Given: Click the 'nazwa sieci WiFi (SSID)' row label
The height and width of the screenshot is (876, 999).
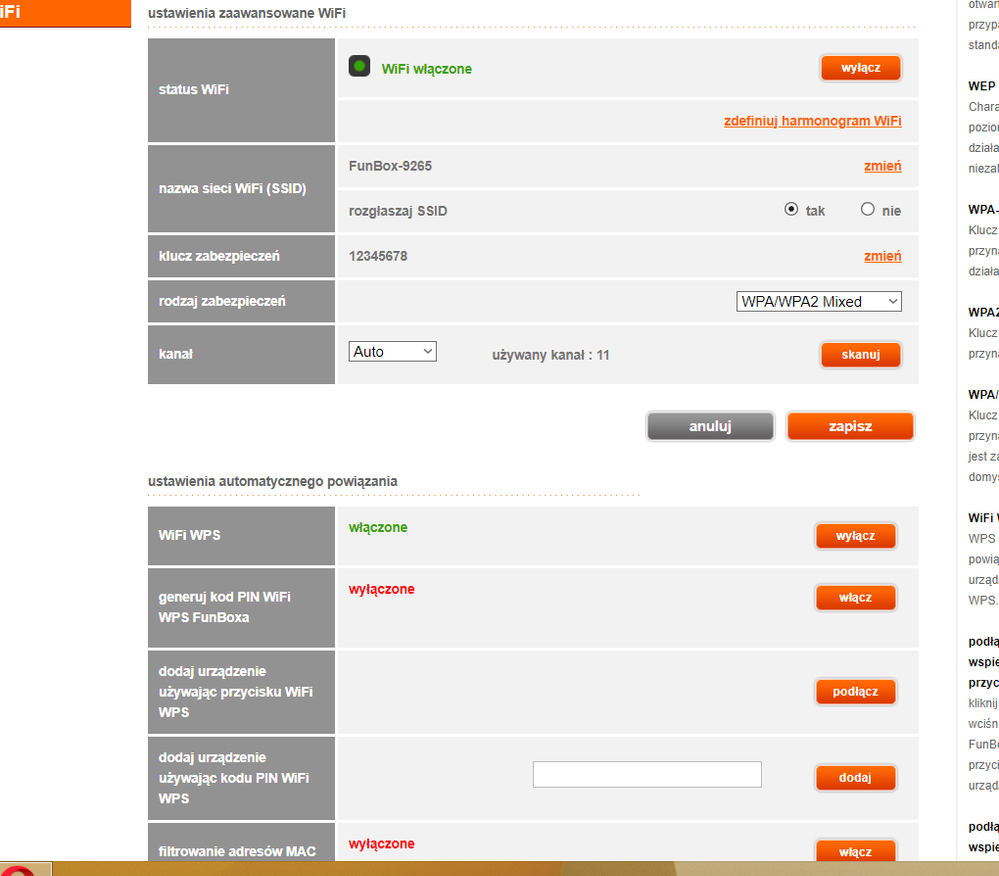Looking at the screenshot, I should point(233,189).
